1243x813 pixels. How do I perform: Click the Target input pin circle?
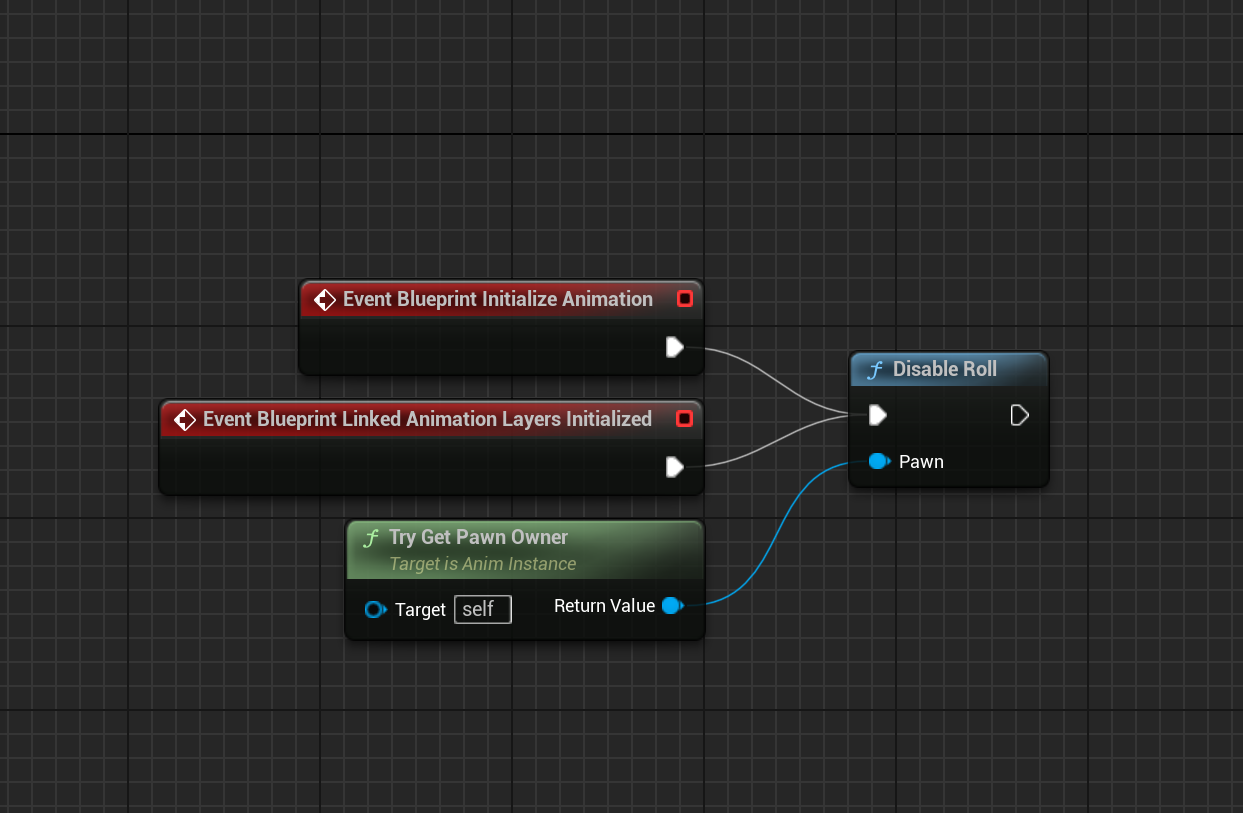tap(375, 609)
